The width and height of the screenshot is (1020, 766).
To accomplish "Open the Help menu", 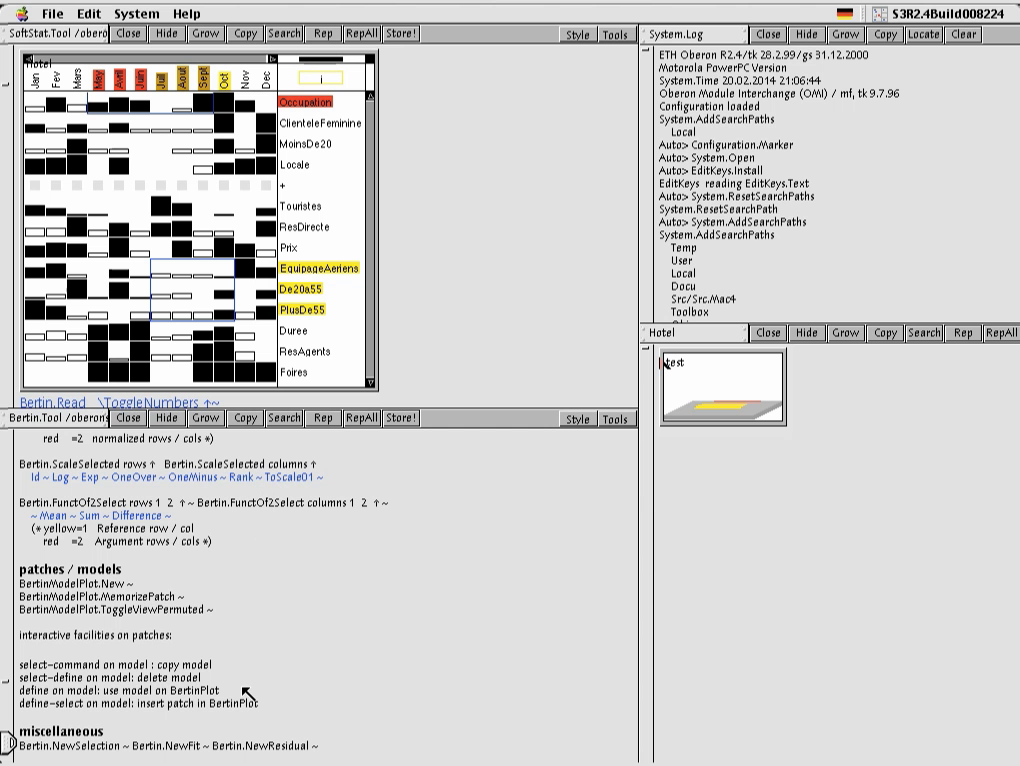I will (187, 14).
